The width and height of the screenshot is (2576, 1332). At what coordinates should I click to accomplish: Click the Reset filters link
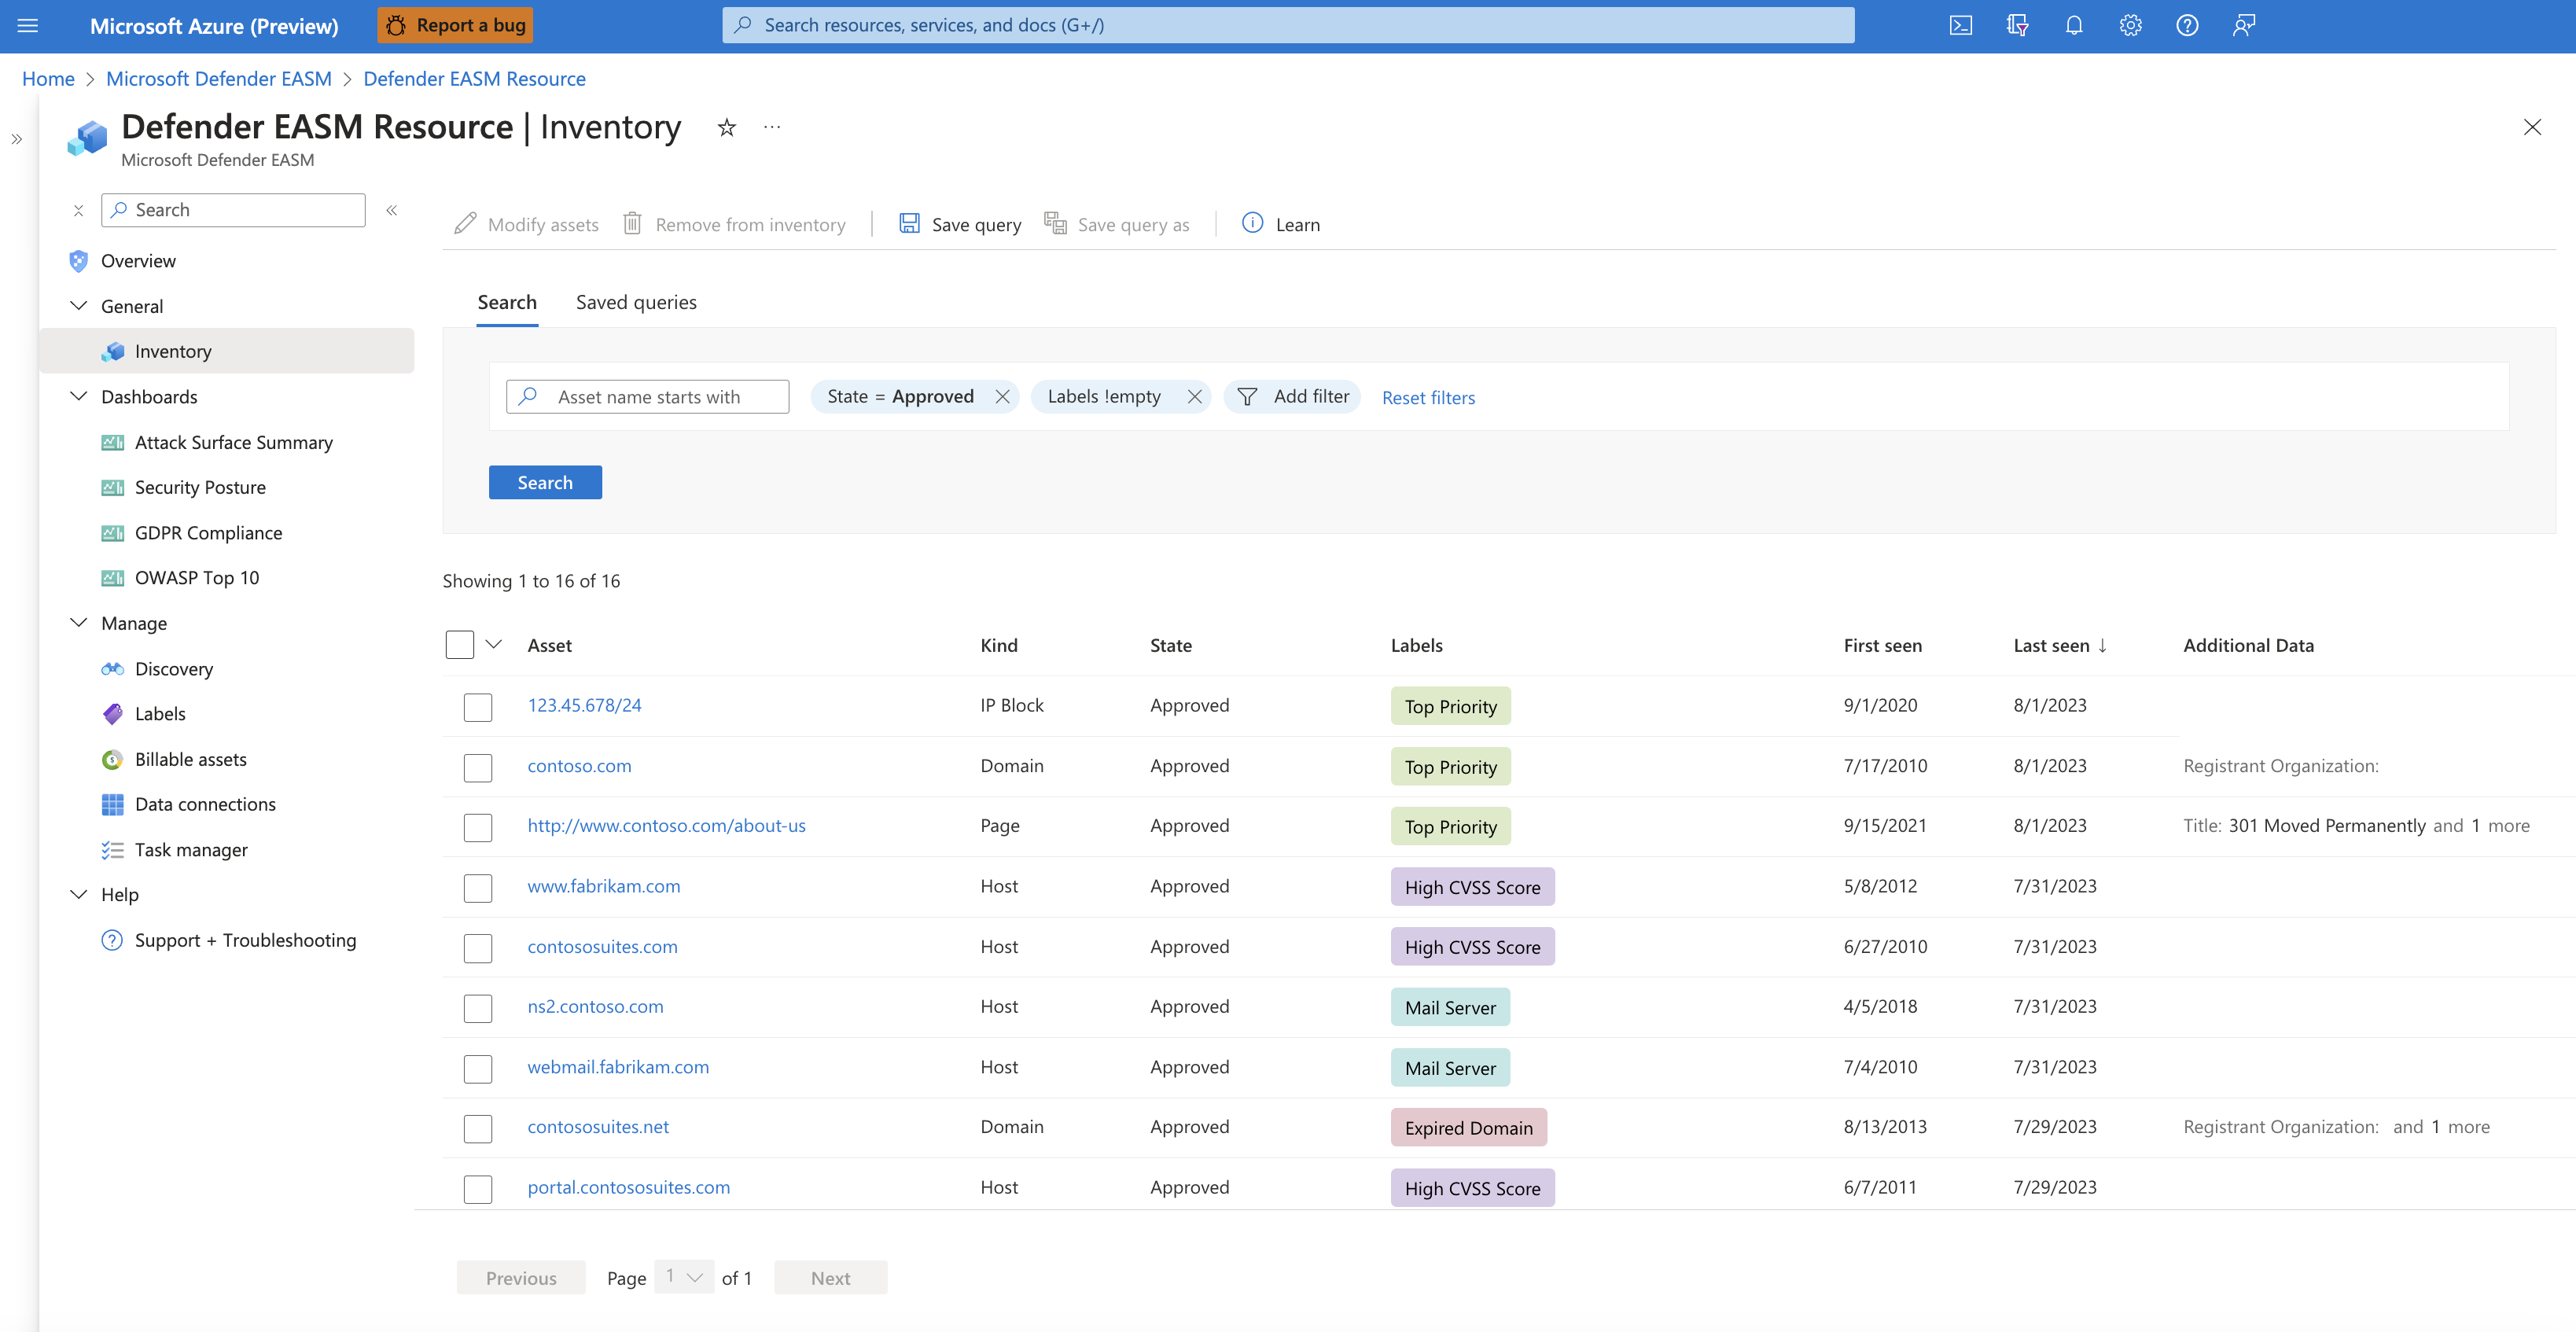(x=1428, y=397)
